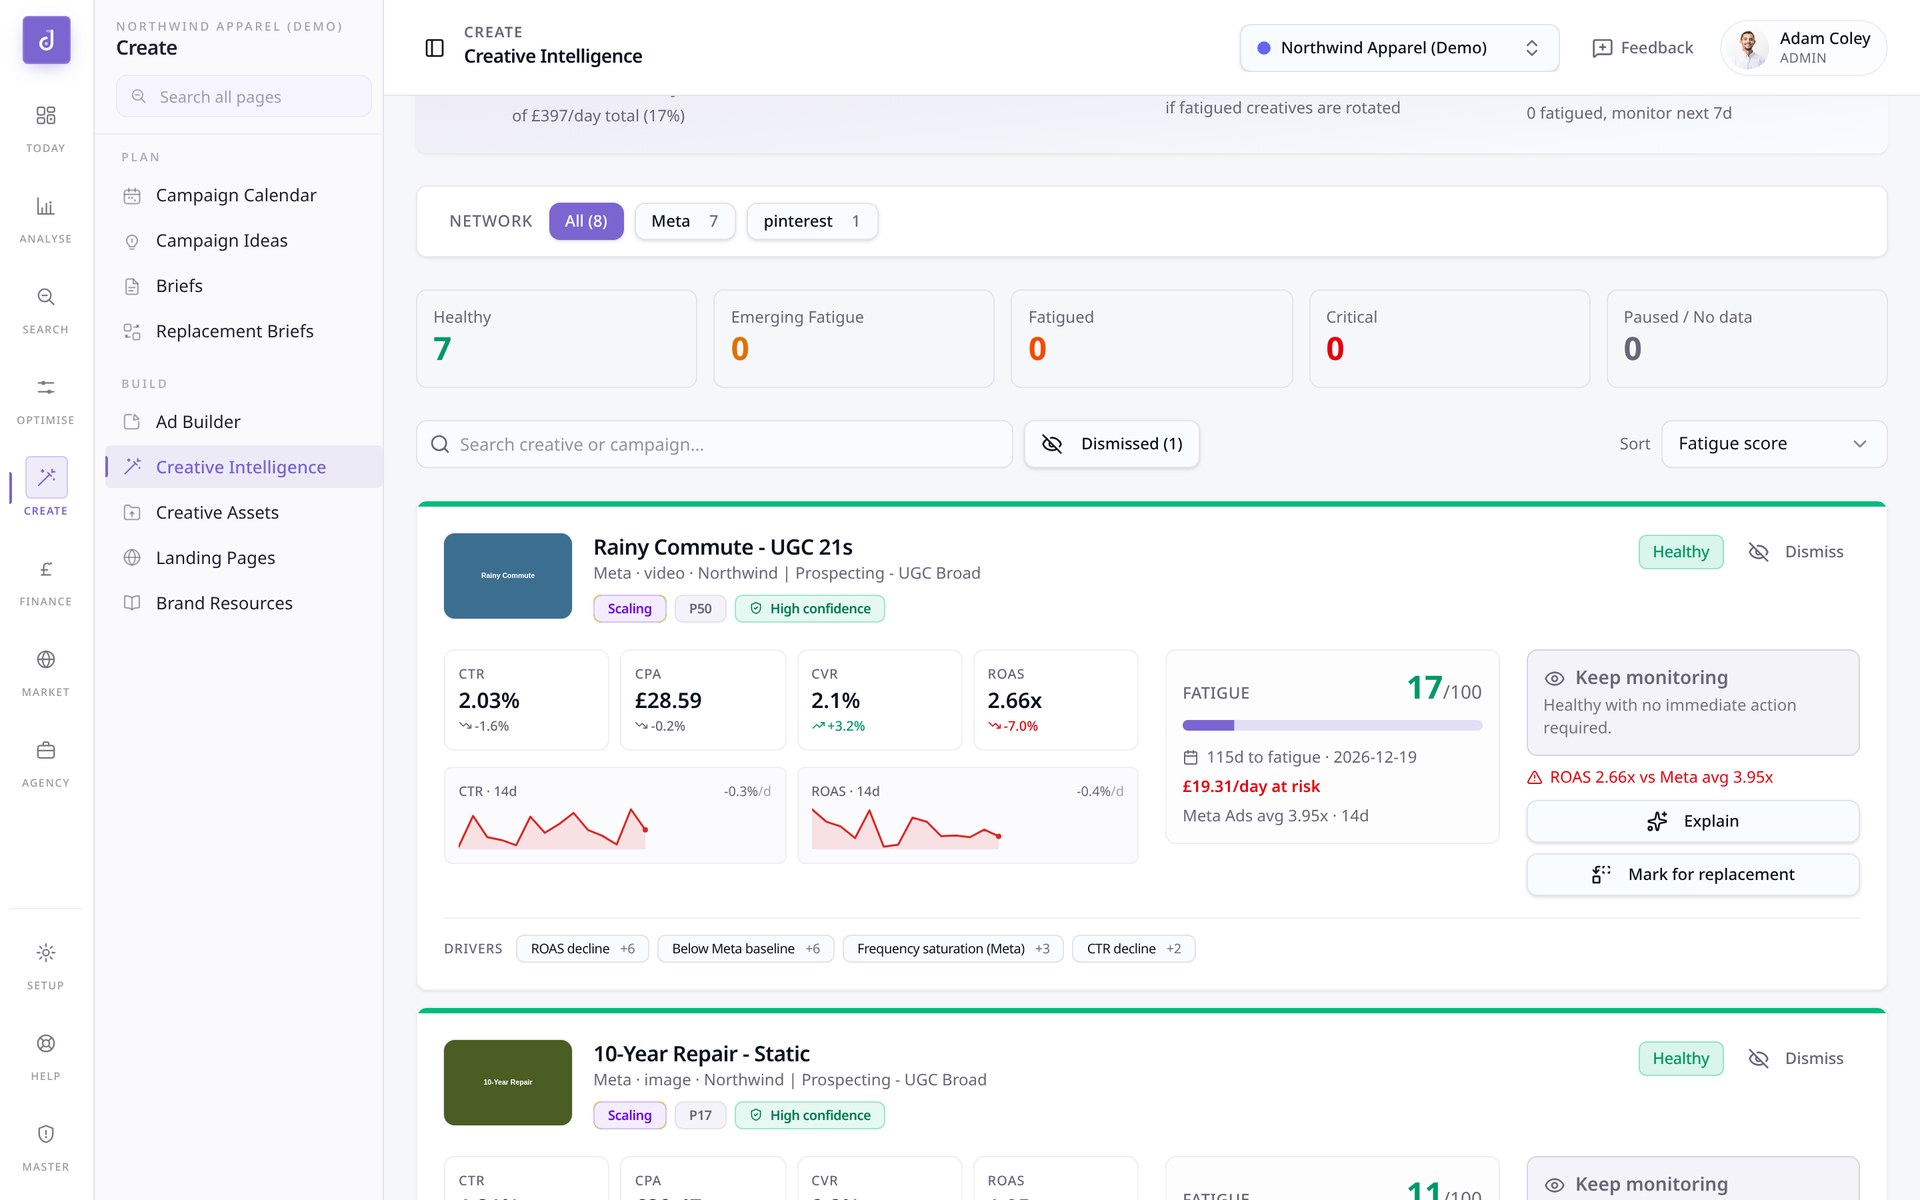This screenshot has width=1920, height=1200.
Task: Click Explain for Rainy Commute
Action: pyautogui.click(x=1692, y=821)
